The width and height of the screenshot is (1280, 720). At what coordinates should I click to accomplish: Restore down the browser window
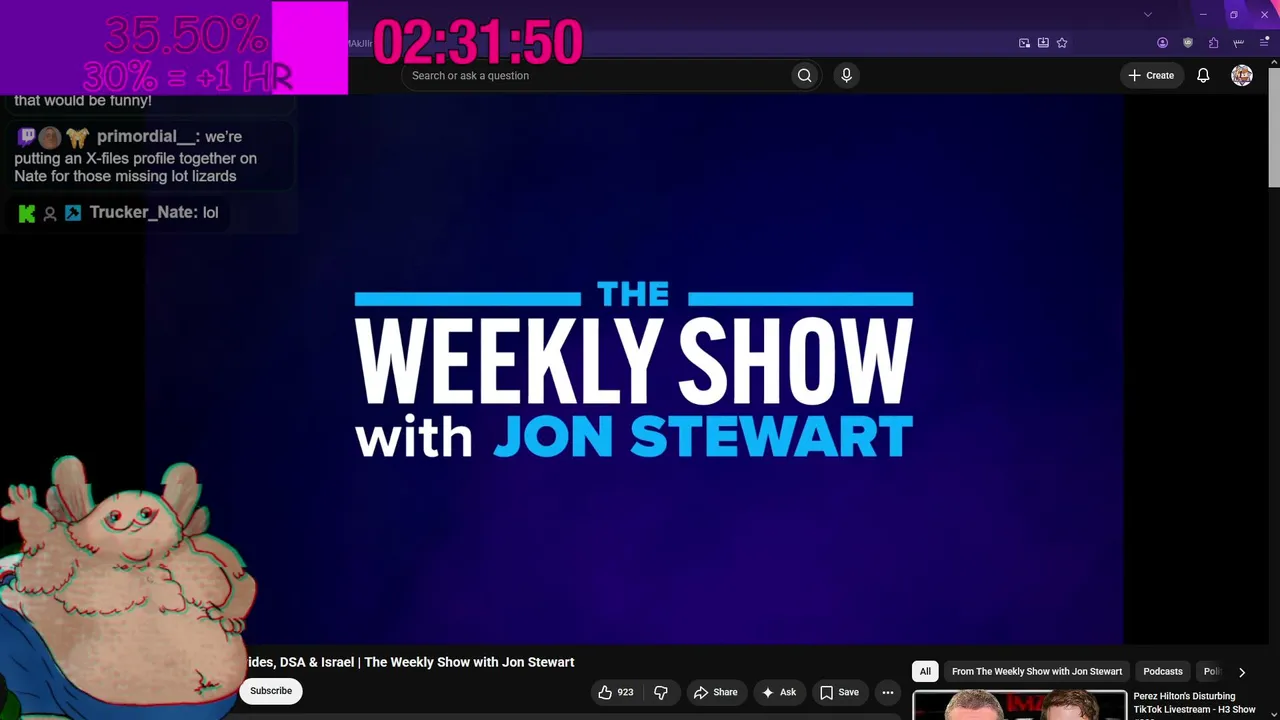pos(1233,14)
